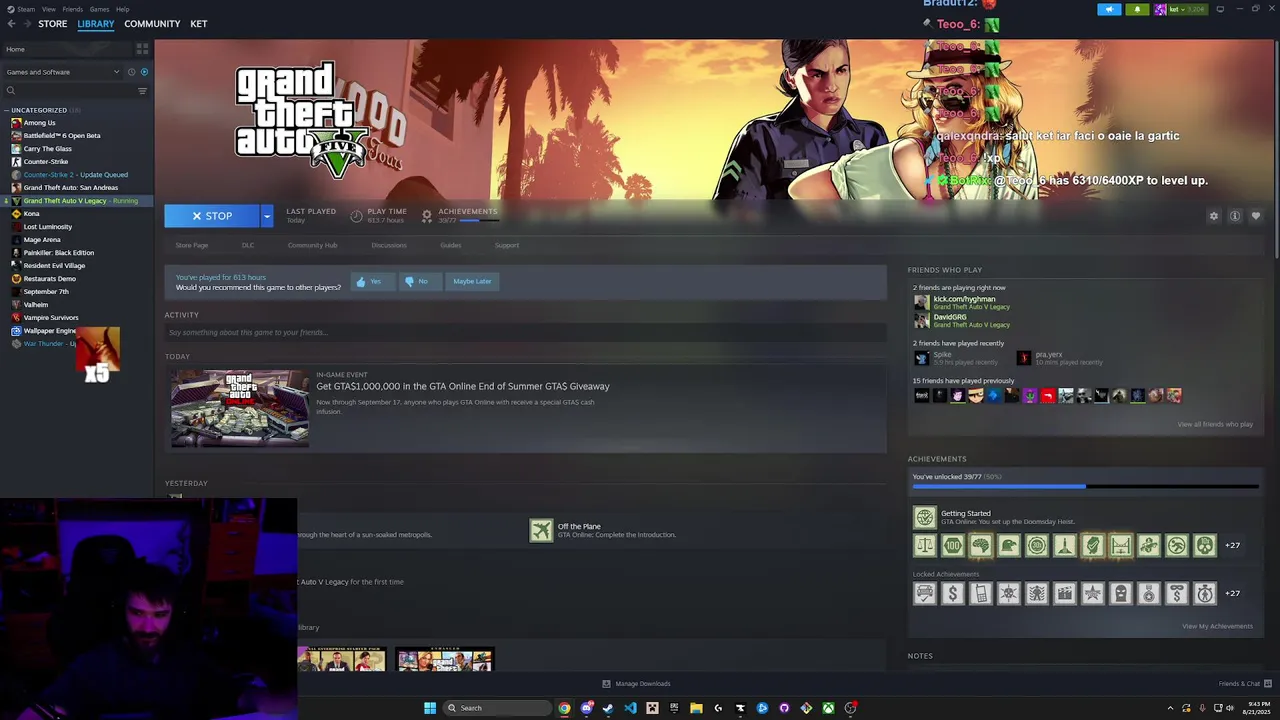Open the Discussions link
The image size is (1280, 720).
(389, 245)
